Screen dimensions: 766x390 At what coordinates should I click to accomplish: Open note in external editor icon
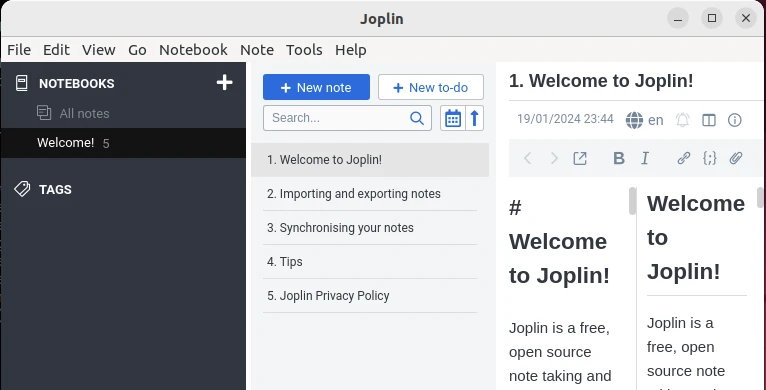tap(580, 158)
